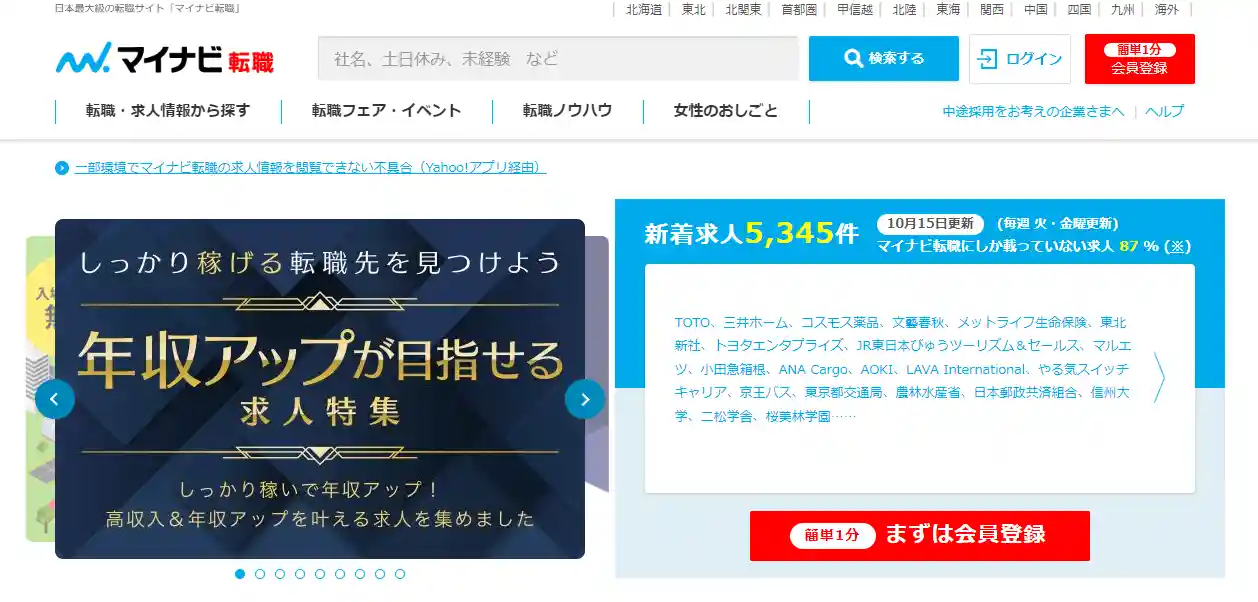
Task: Select 北海道 region link
Action: click(x=644, y=9)
